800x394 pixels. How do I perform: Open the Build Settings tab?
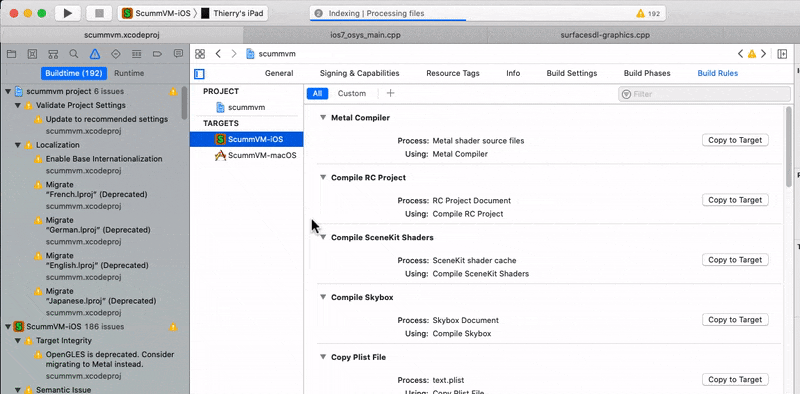pyautogui.click(x=572, y=73)
